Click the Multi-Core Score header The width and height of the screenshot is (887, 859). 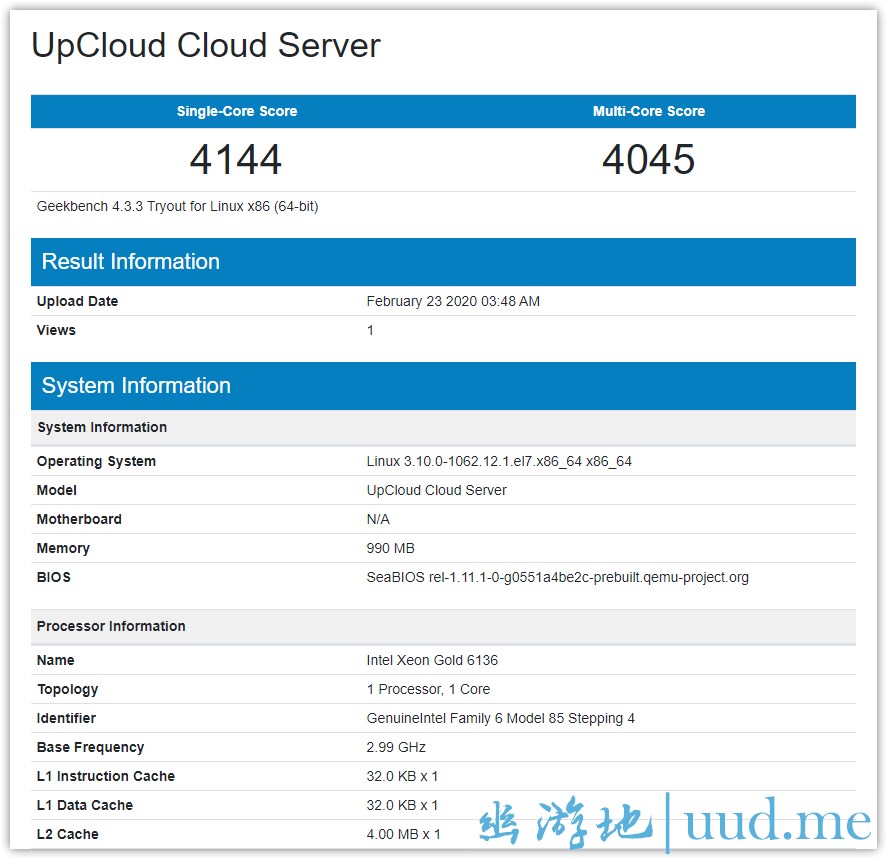coord(648,111)
